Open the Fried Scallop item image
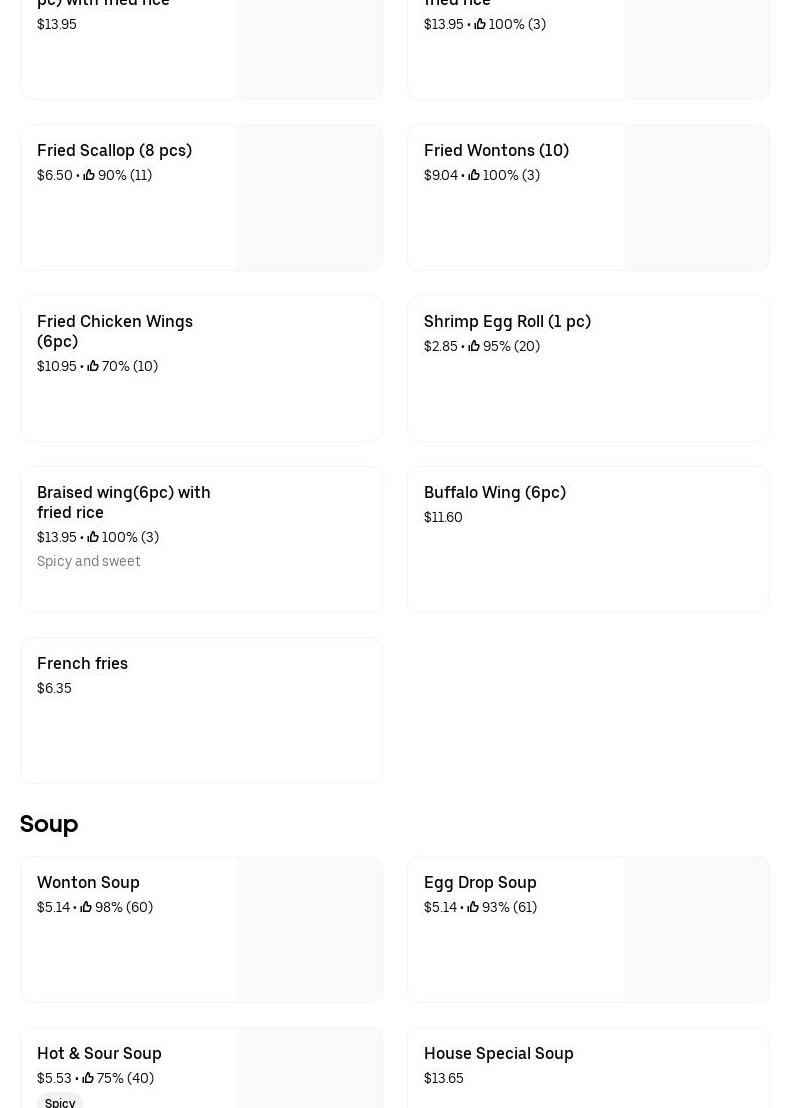 pos(309,198)
